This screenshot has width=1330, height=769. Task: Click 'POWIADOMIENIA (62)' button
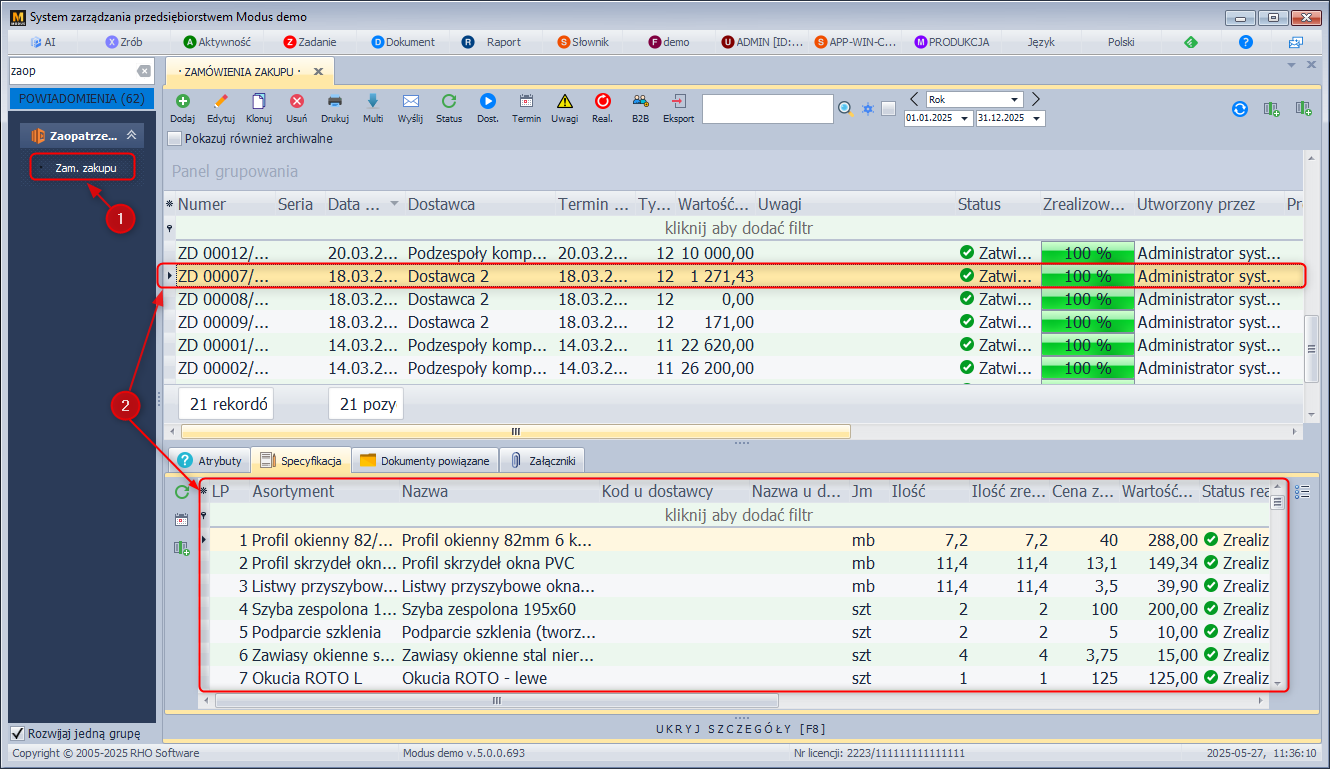[x=81, y=98]
